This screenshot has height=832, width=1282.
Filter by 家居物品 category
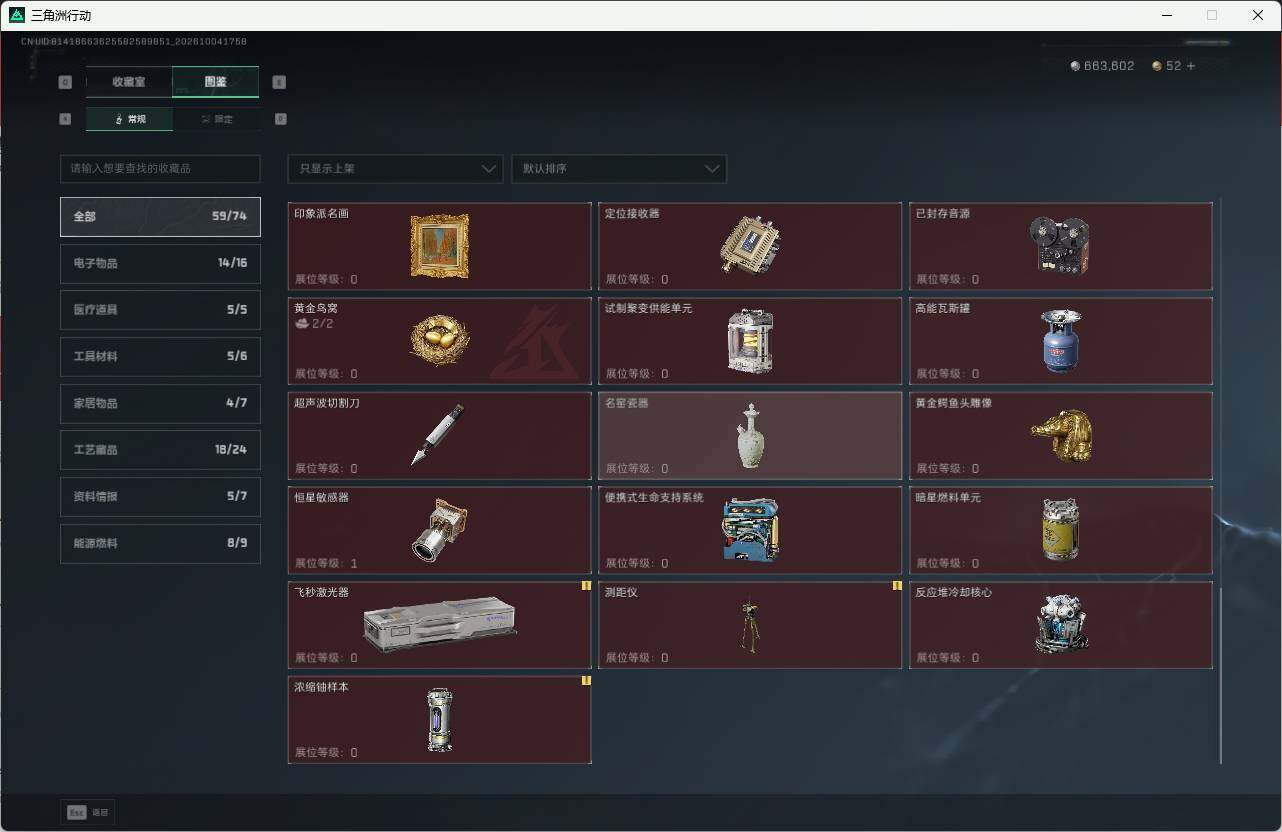[x=160, y=403]
